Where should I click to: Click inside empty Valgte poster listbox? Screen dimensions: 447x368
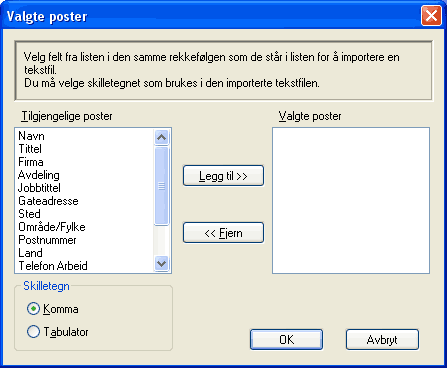point(351,200)
